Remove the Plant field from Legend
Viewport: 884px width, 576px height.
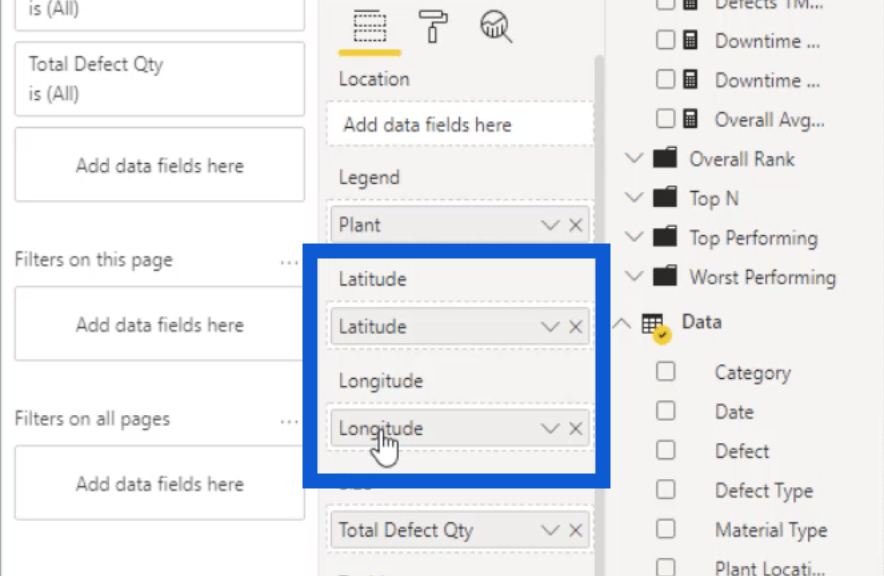pos(576,225)
